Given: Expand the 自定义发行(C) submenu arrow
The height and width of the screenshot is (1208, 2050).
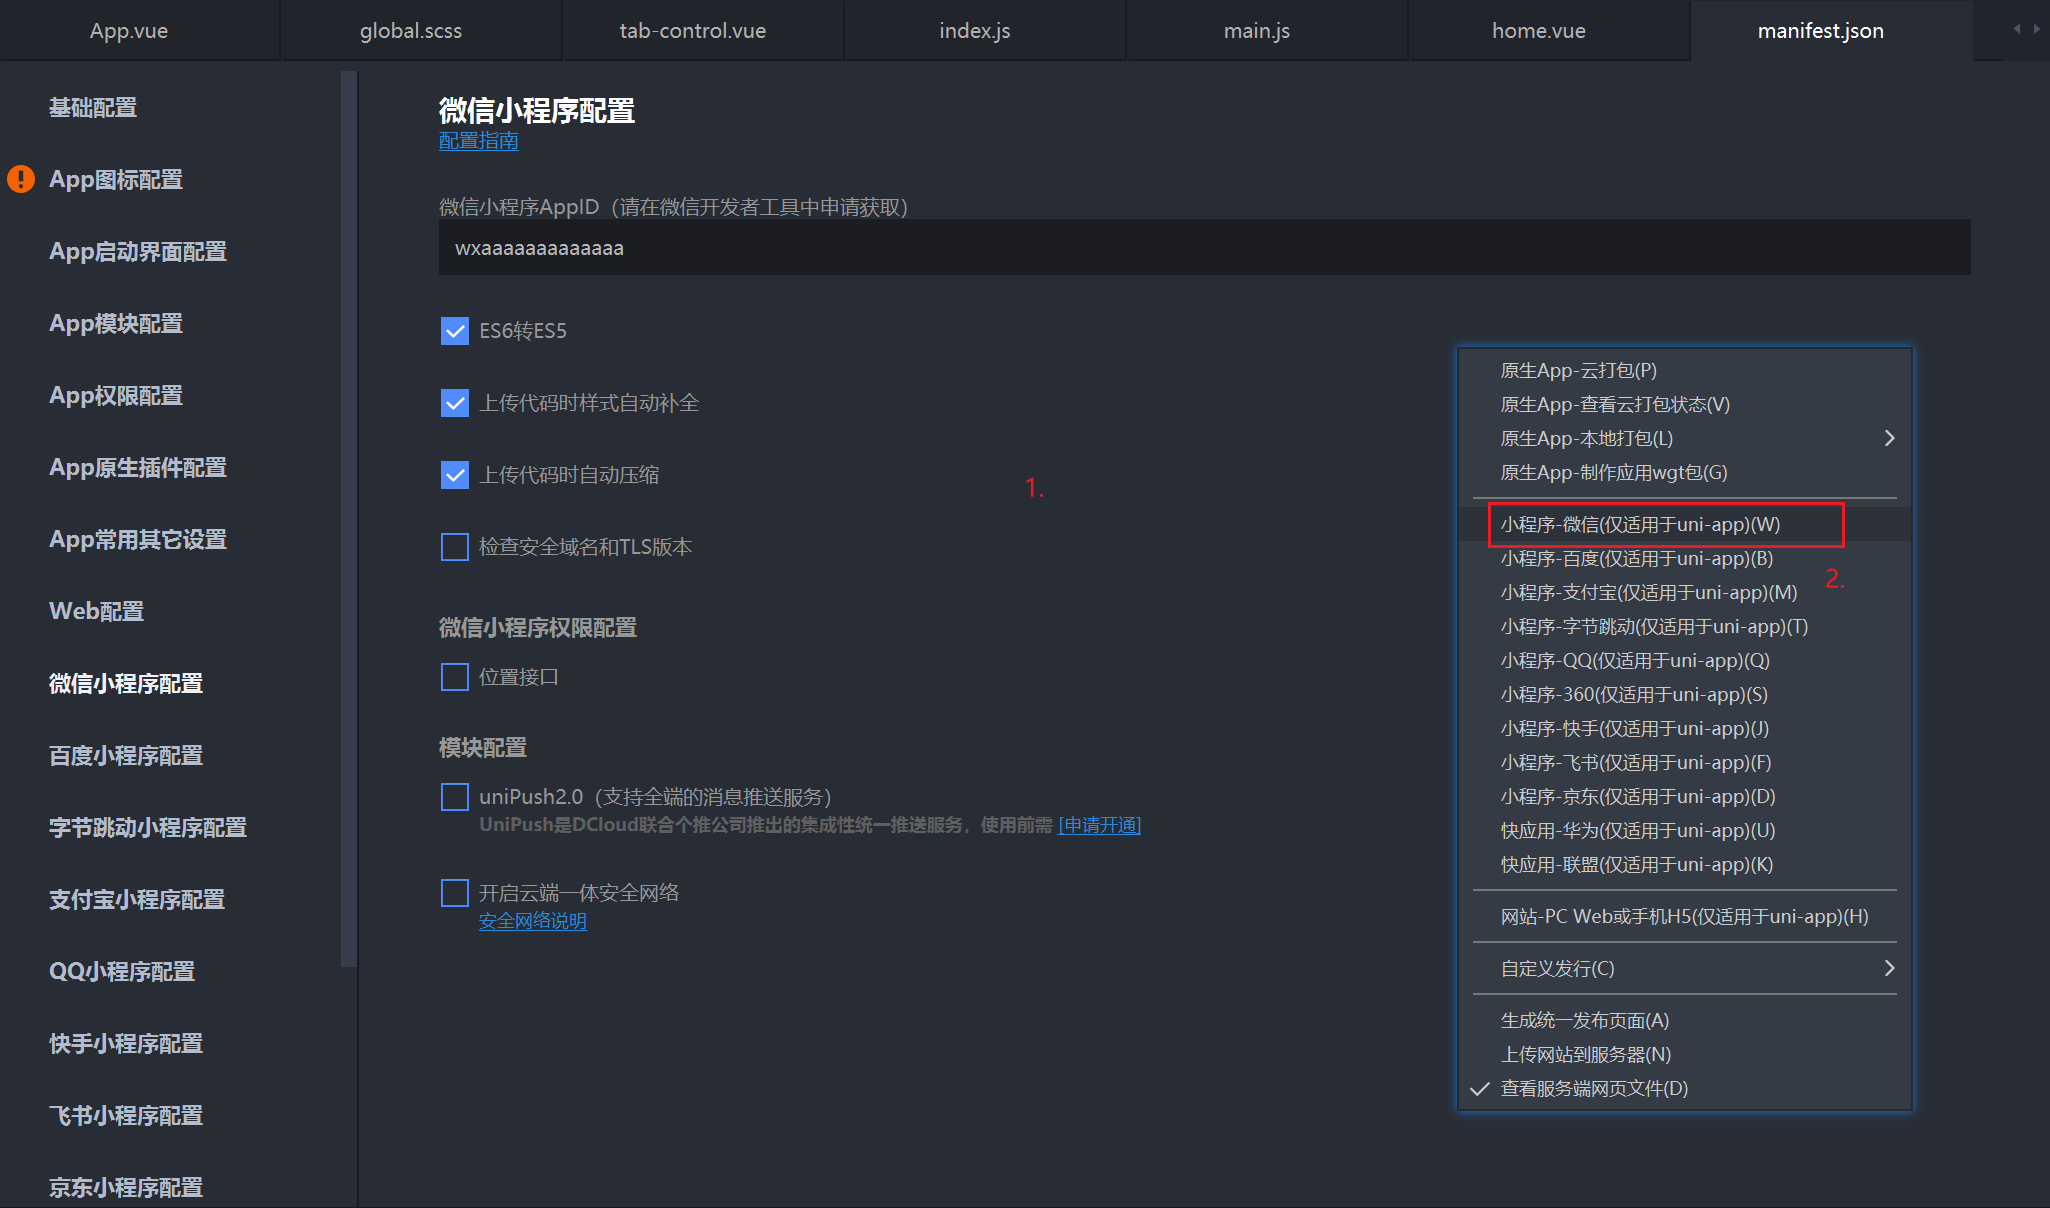Looking at the screenshot, I should click(1889, 968).
